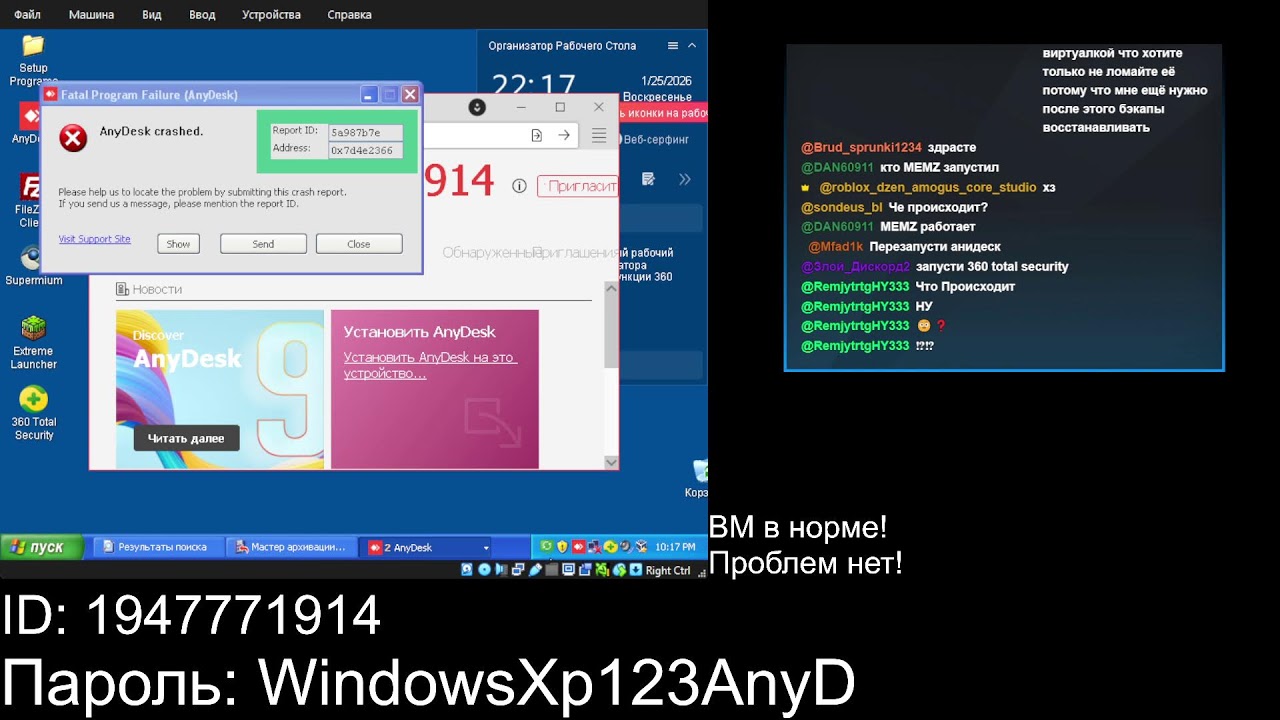Click the notes edit icon in organizer panel

click(648, 179)
